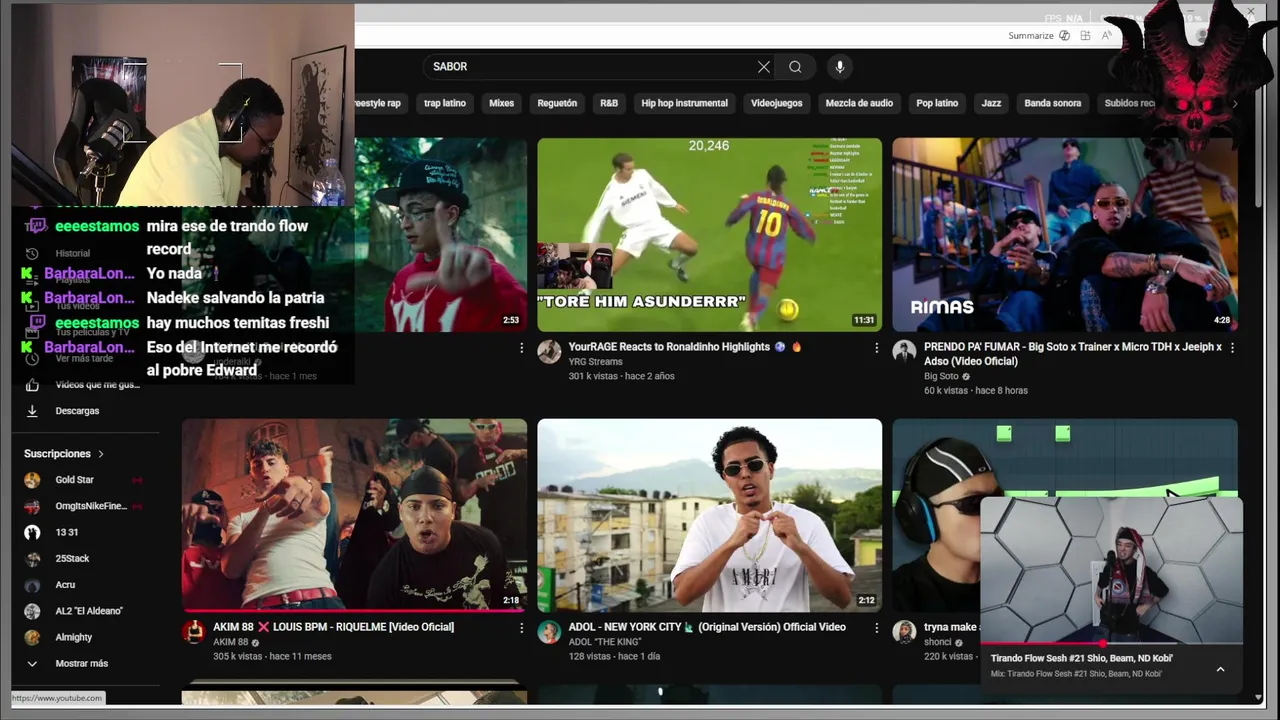Screen dimensions: 1280x720
Task: Click Big Soto channel avatar
Action: (x=904, y=351)
